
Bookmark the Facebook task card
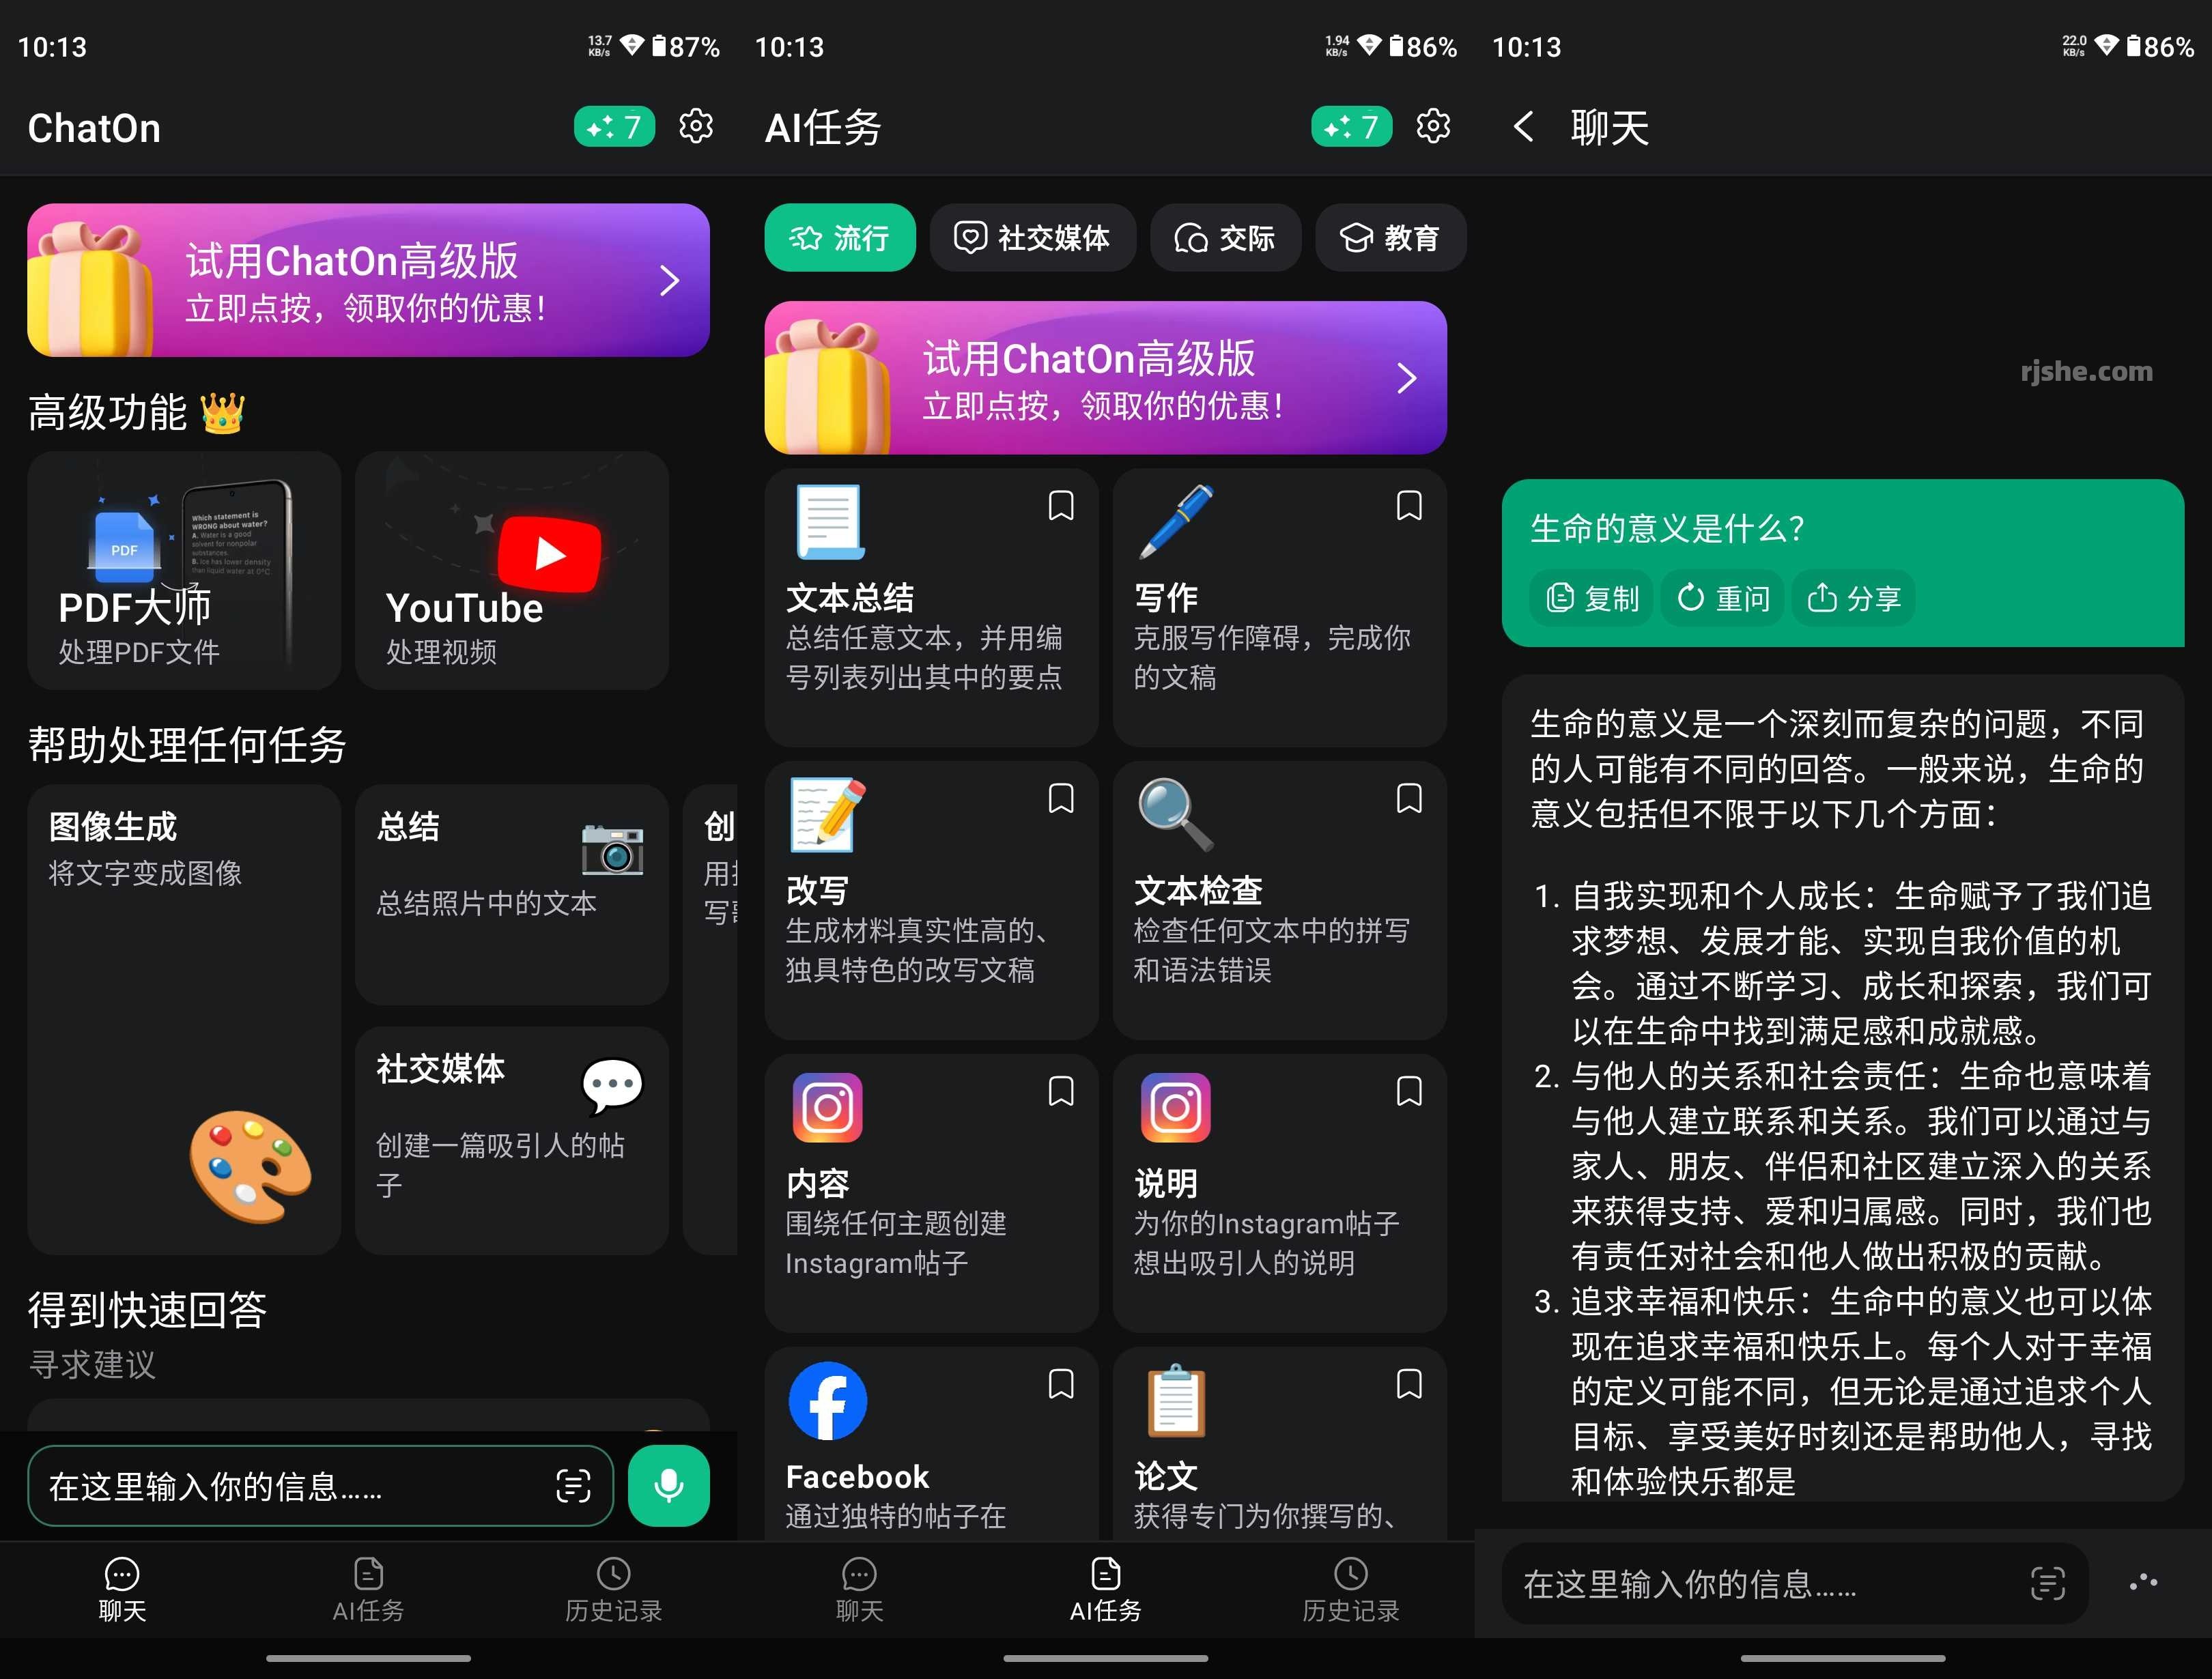point(1061,1384)
